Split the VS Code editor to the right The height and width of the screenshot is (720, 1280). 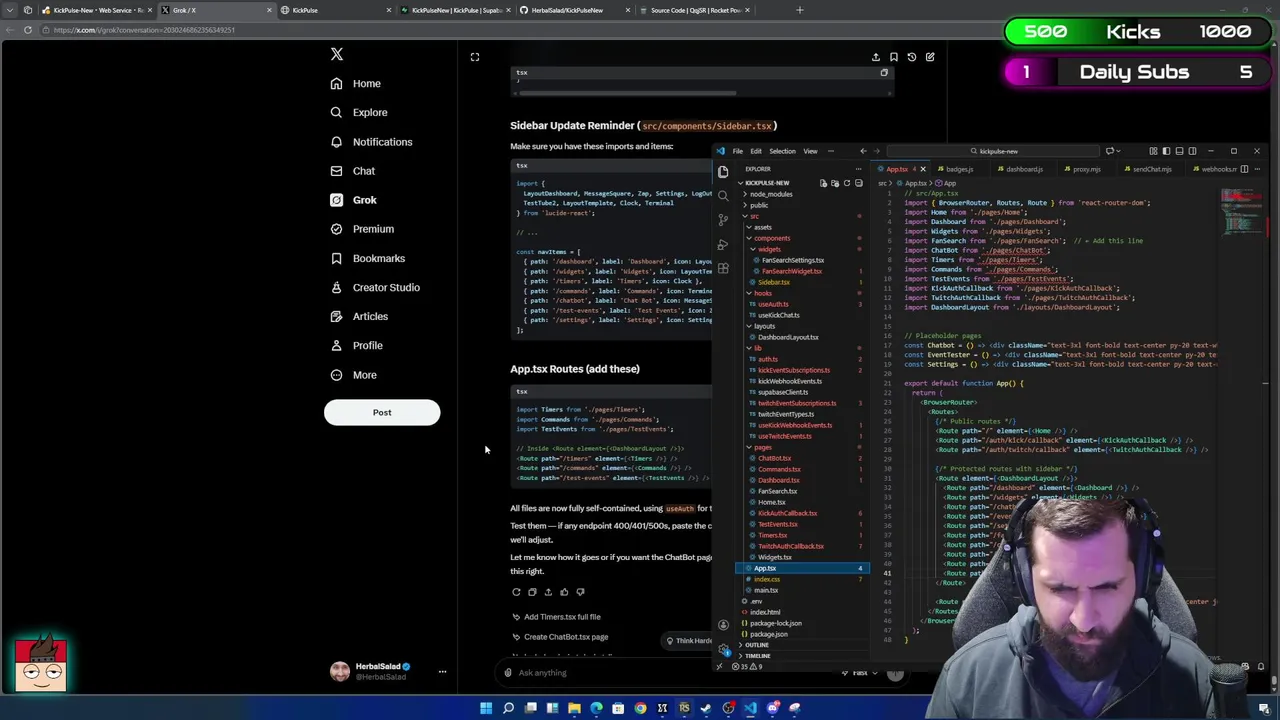coord(1244,169)
